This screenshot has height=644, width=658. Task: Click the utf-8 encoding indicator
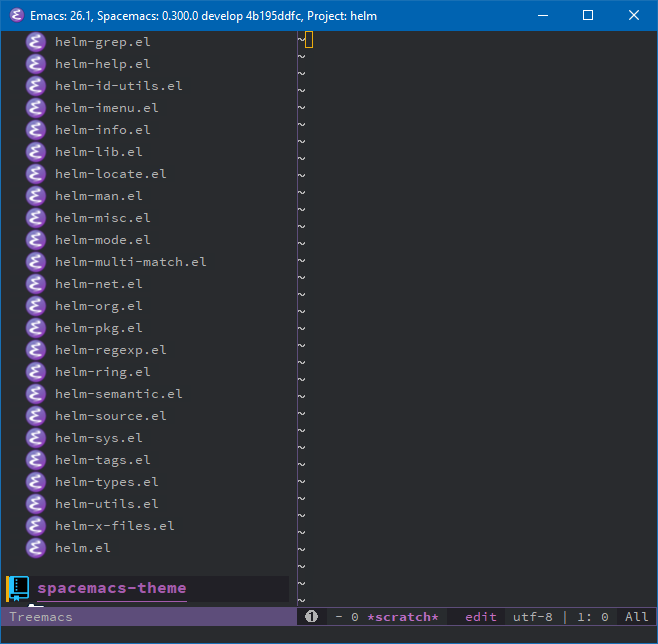click(x=533, y=617)
